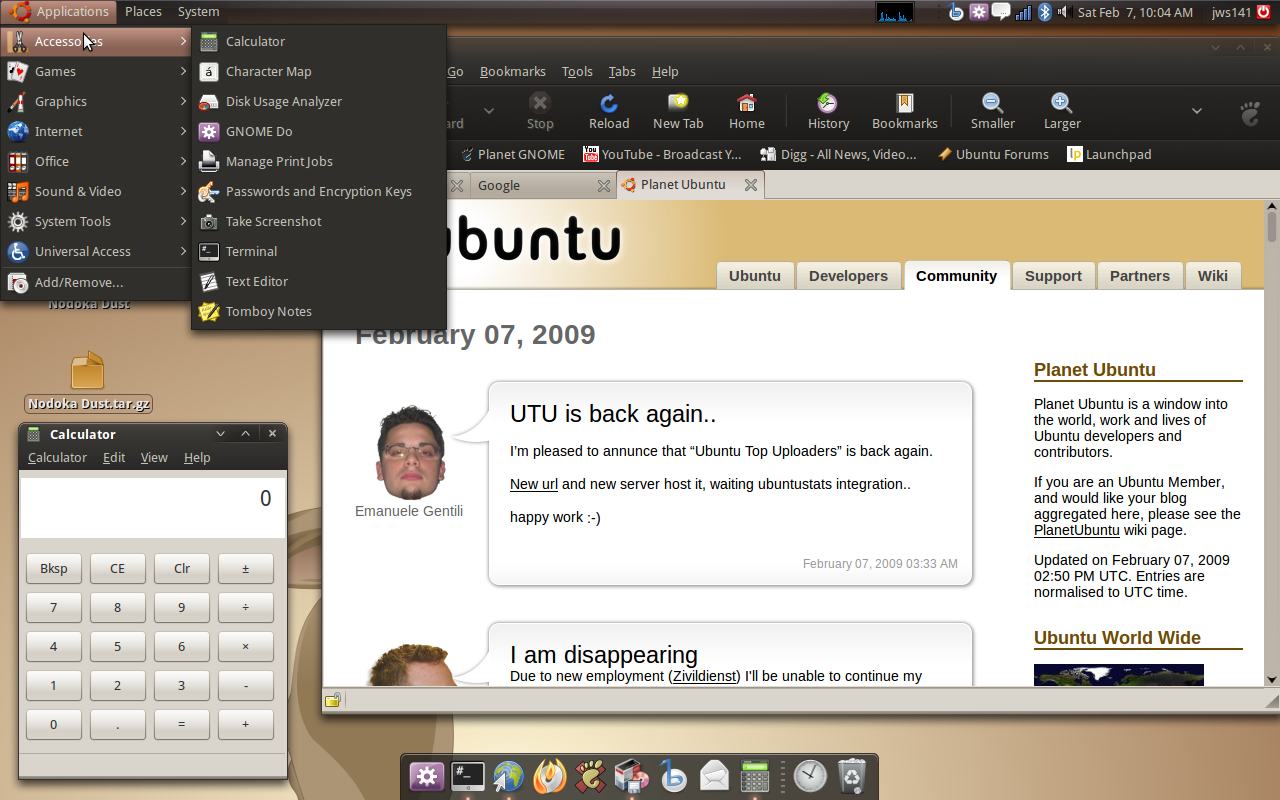Open Text Editor from Accessories

point(319,281)
